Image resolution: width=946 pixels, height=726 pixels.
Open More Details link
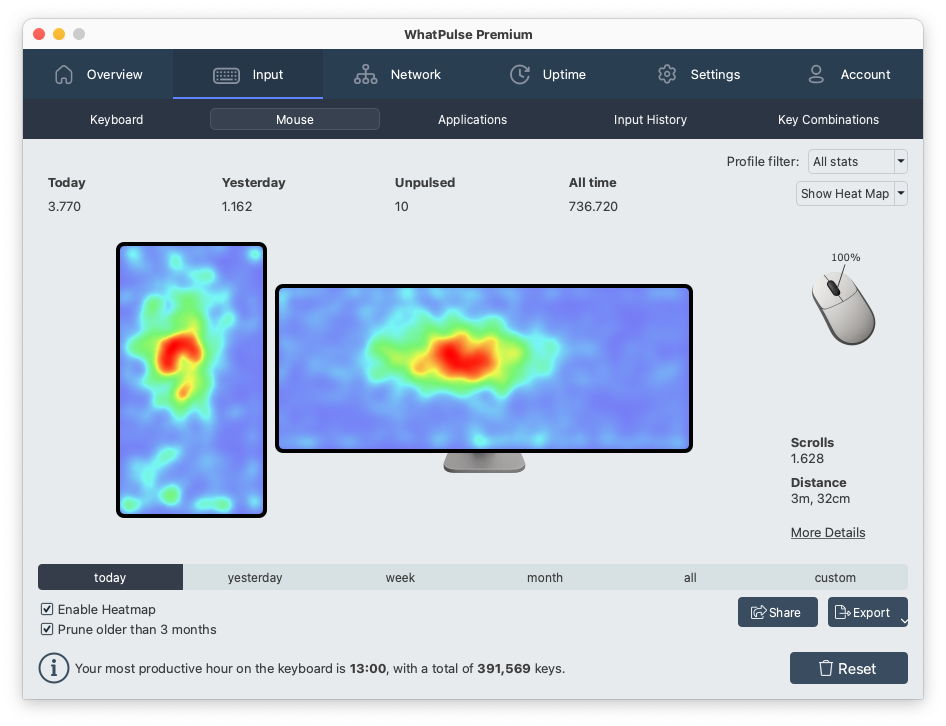[x=827, y=532]
